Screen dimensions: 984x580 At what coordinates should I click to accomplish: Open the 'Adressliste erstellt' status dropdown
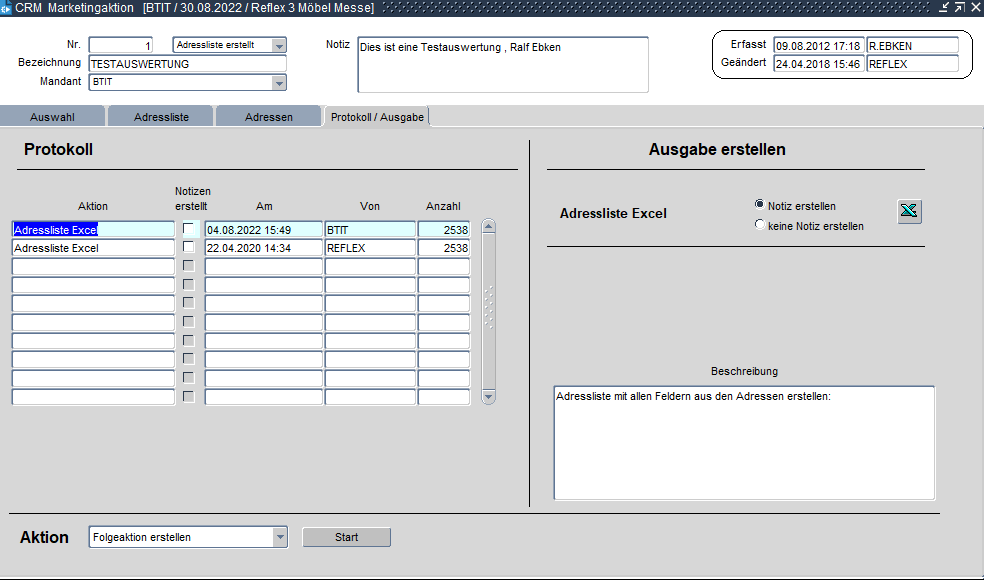[x=279, y=45]
